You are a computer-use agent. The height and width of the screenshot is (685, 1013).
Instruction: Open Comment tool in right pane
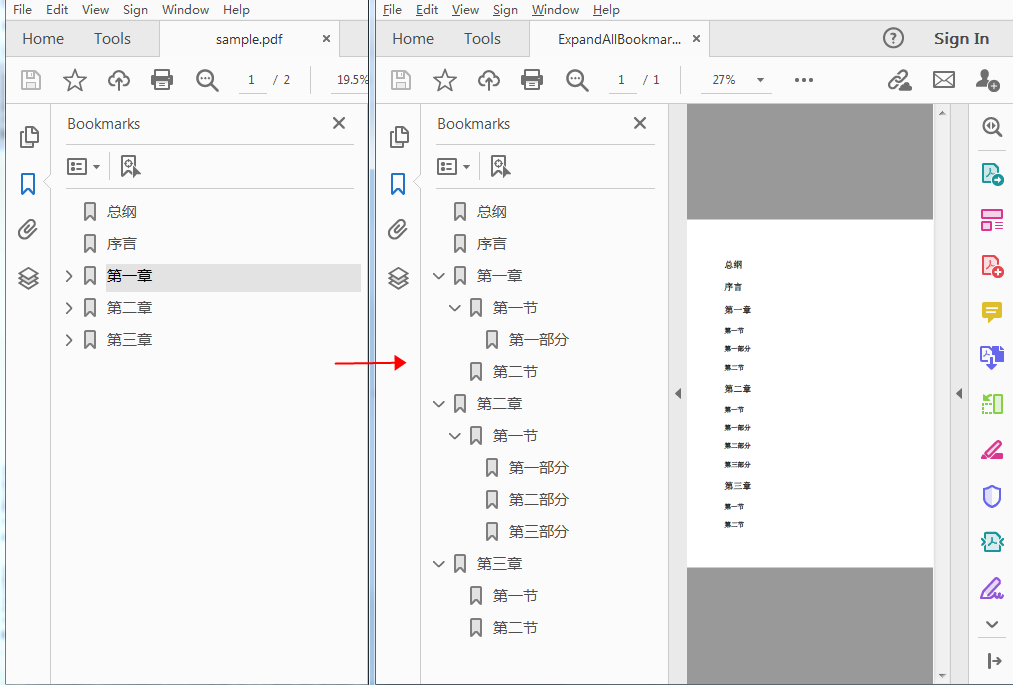[992, 312]
